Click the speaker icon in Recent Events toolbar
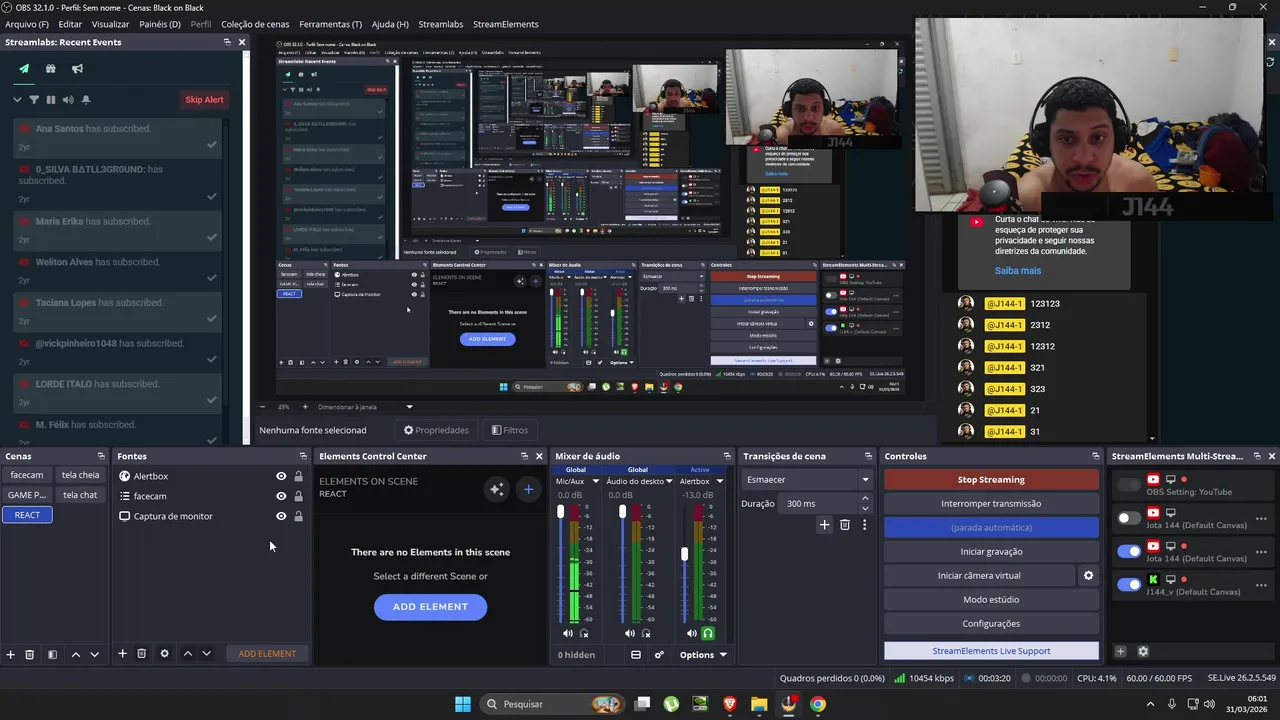The width and height of the screenshot is (1280, 720). [x=68, y=100]
